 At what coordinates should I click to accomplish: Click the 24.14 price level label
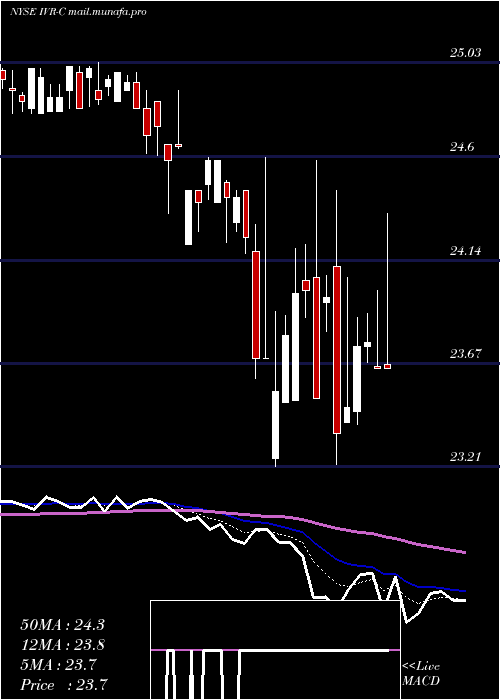coord(465,251)
